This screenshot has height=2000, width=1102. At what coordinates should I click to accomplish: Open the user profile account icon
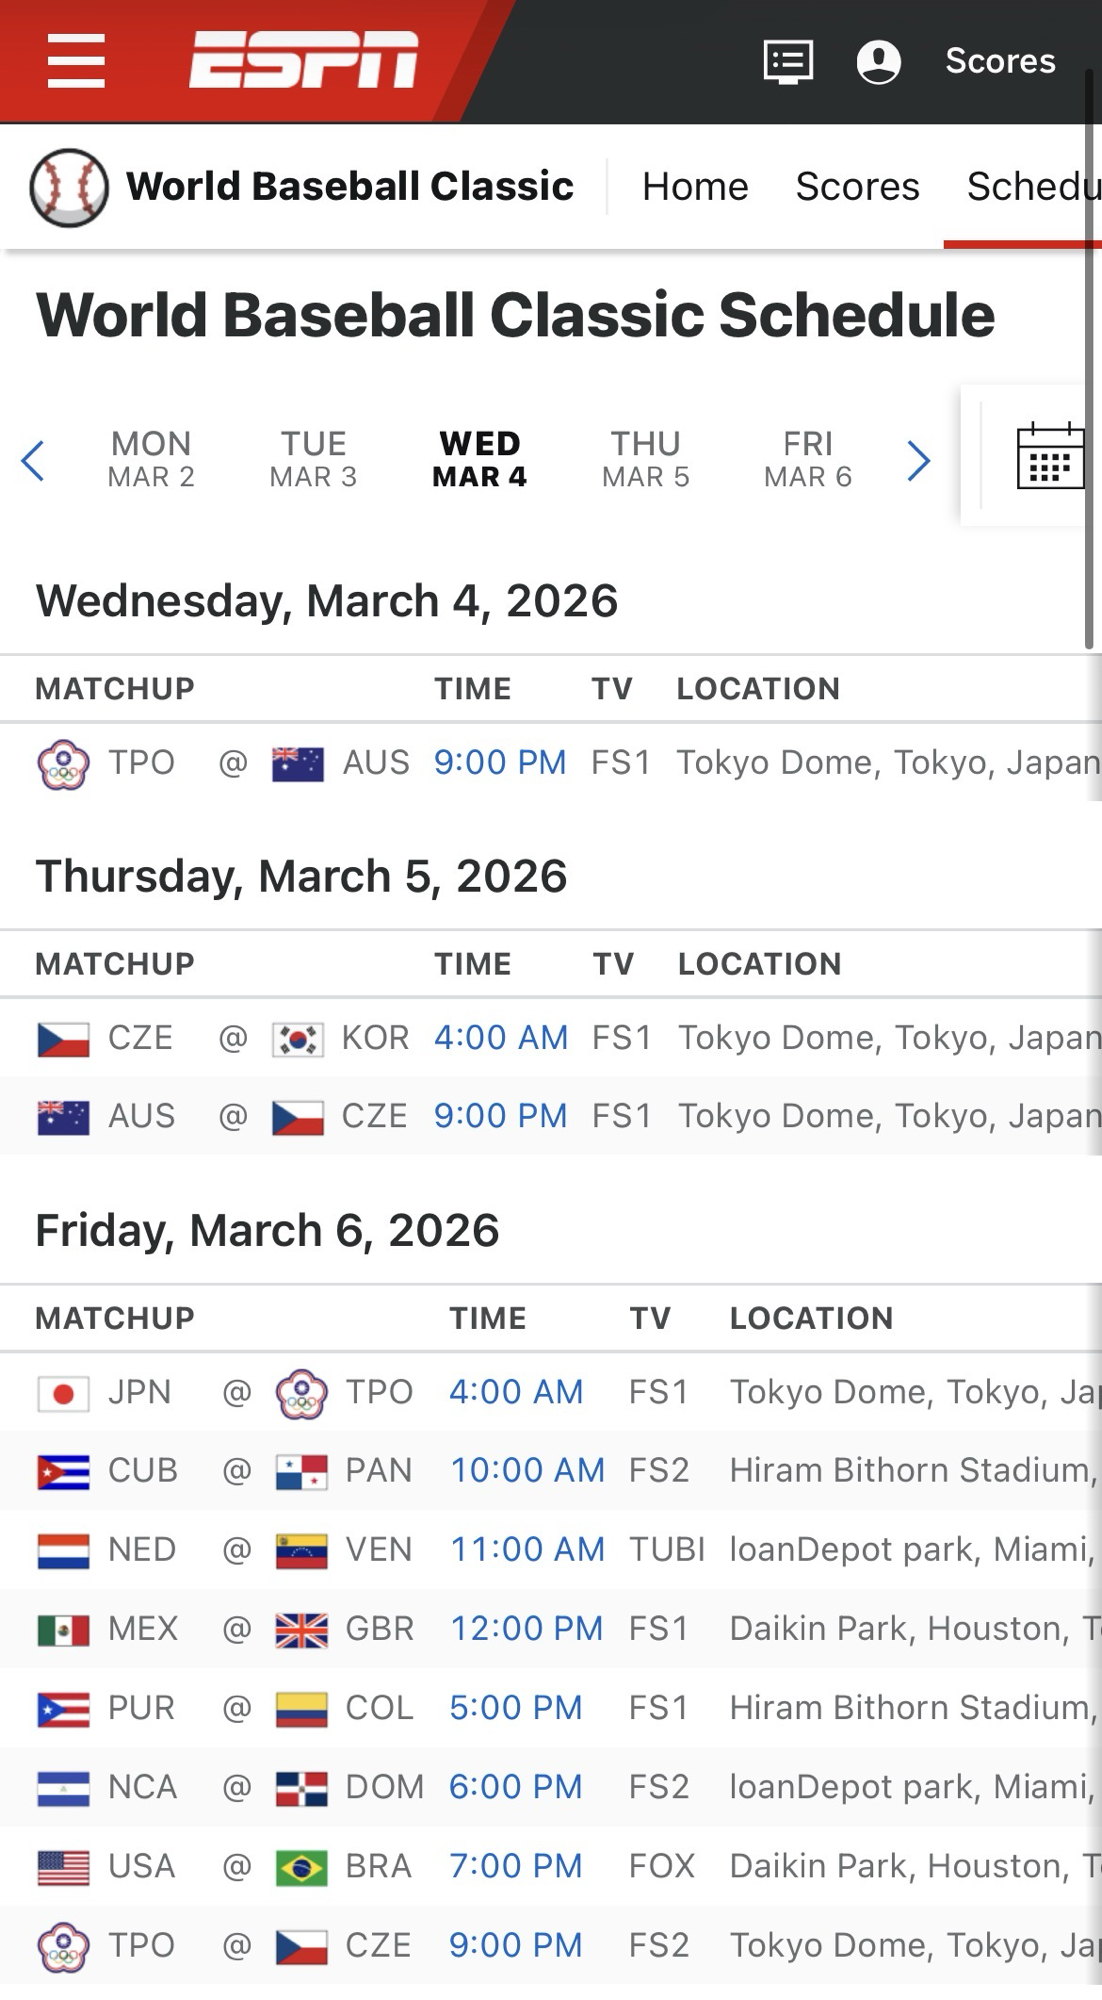point(879,62)
